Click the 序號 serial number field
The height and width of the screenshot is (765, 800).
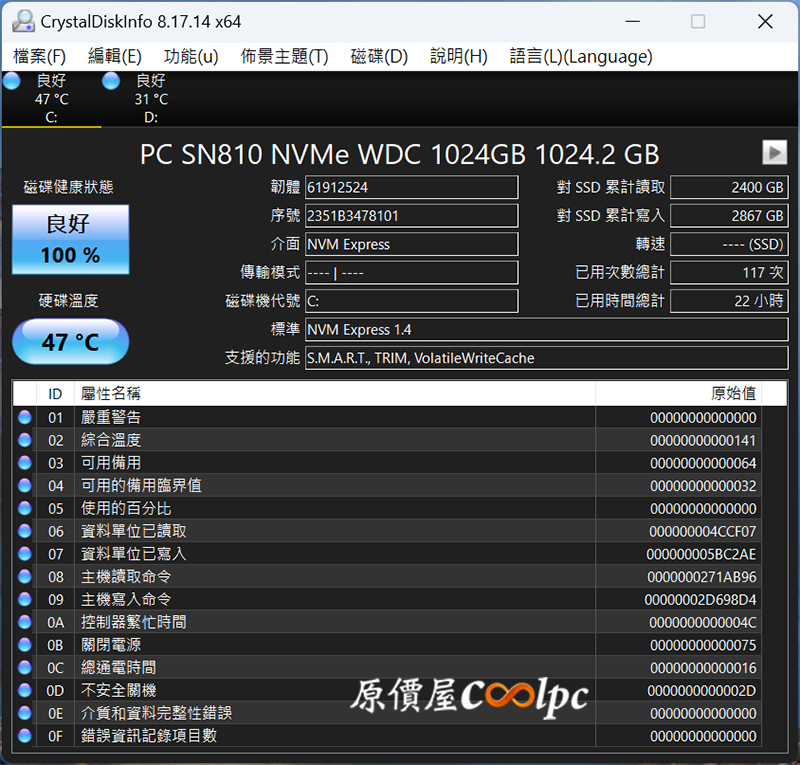(411, 216)
